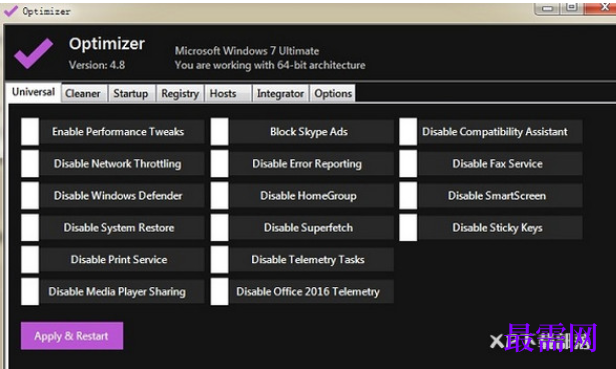
Task: Click the Disable Fax Service label
Action: [500, 163]
